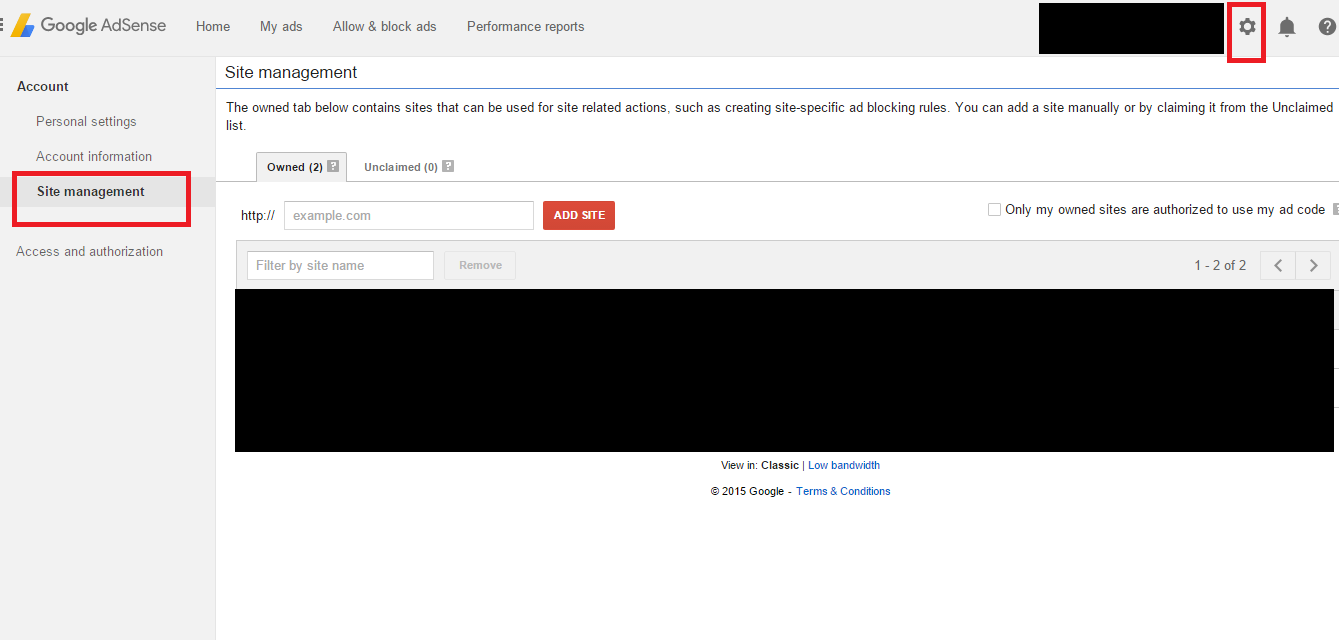Enable only owned sites authorized checkbox

[994, 209]
